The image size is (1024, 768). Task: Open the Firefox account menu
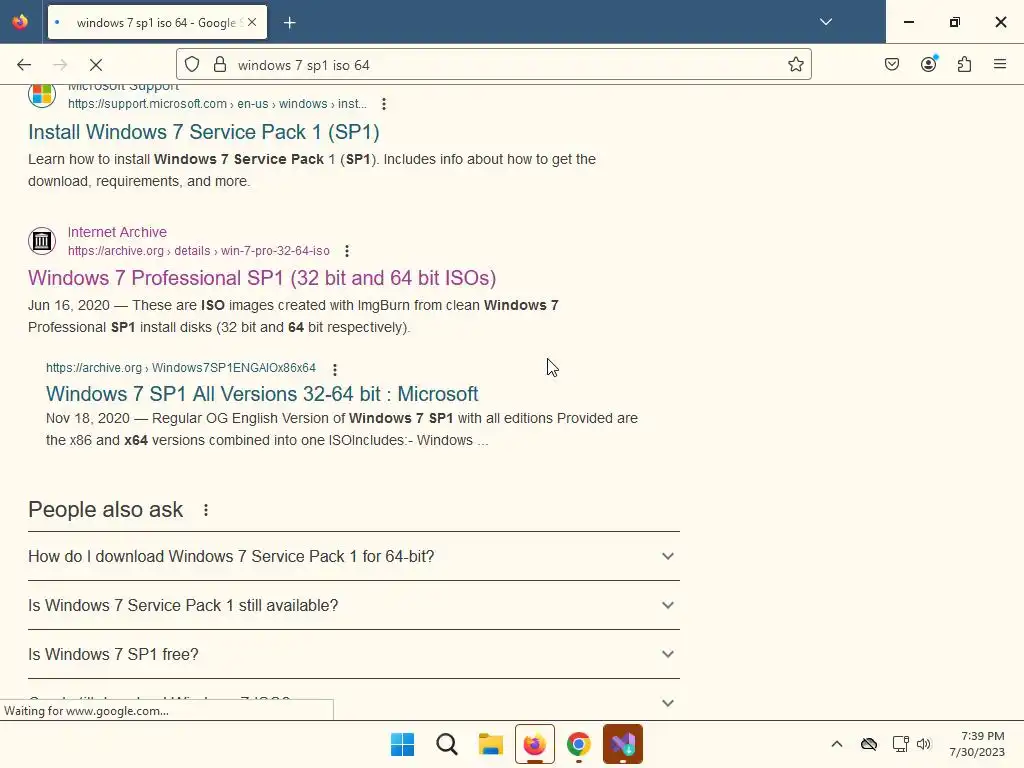(x=929, y=64)
